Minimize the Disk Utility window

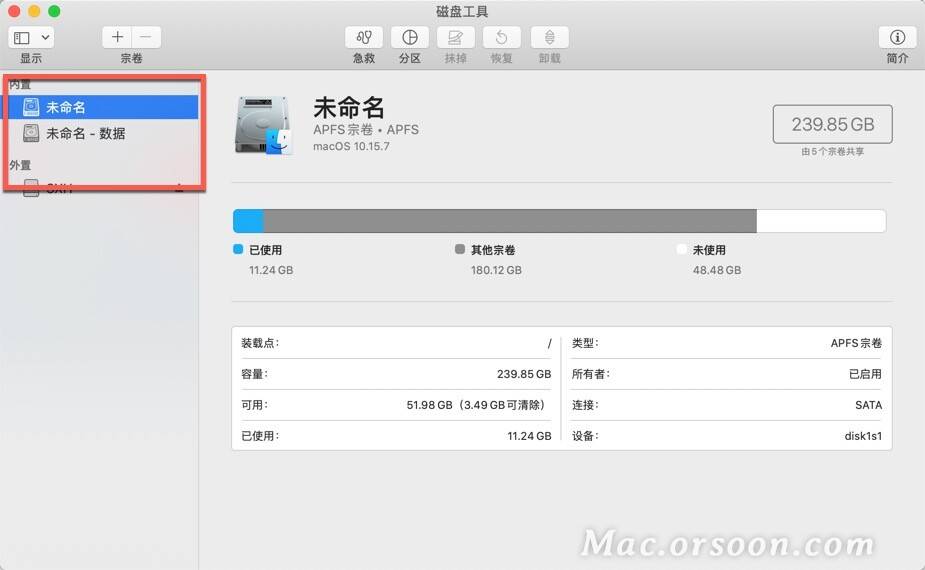point(34,11)
